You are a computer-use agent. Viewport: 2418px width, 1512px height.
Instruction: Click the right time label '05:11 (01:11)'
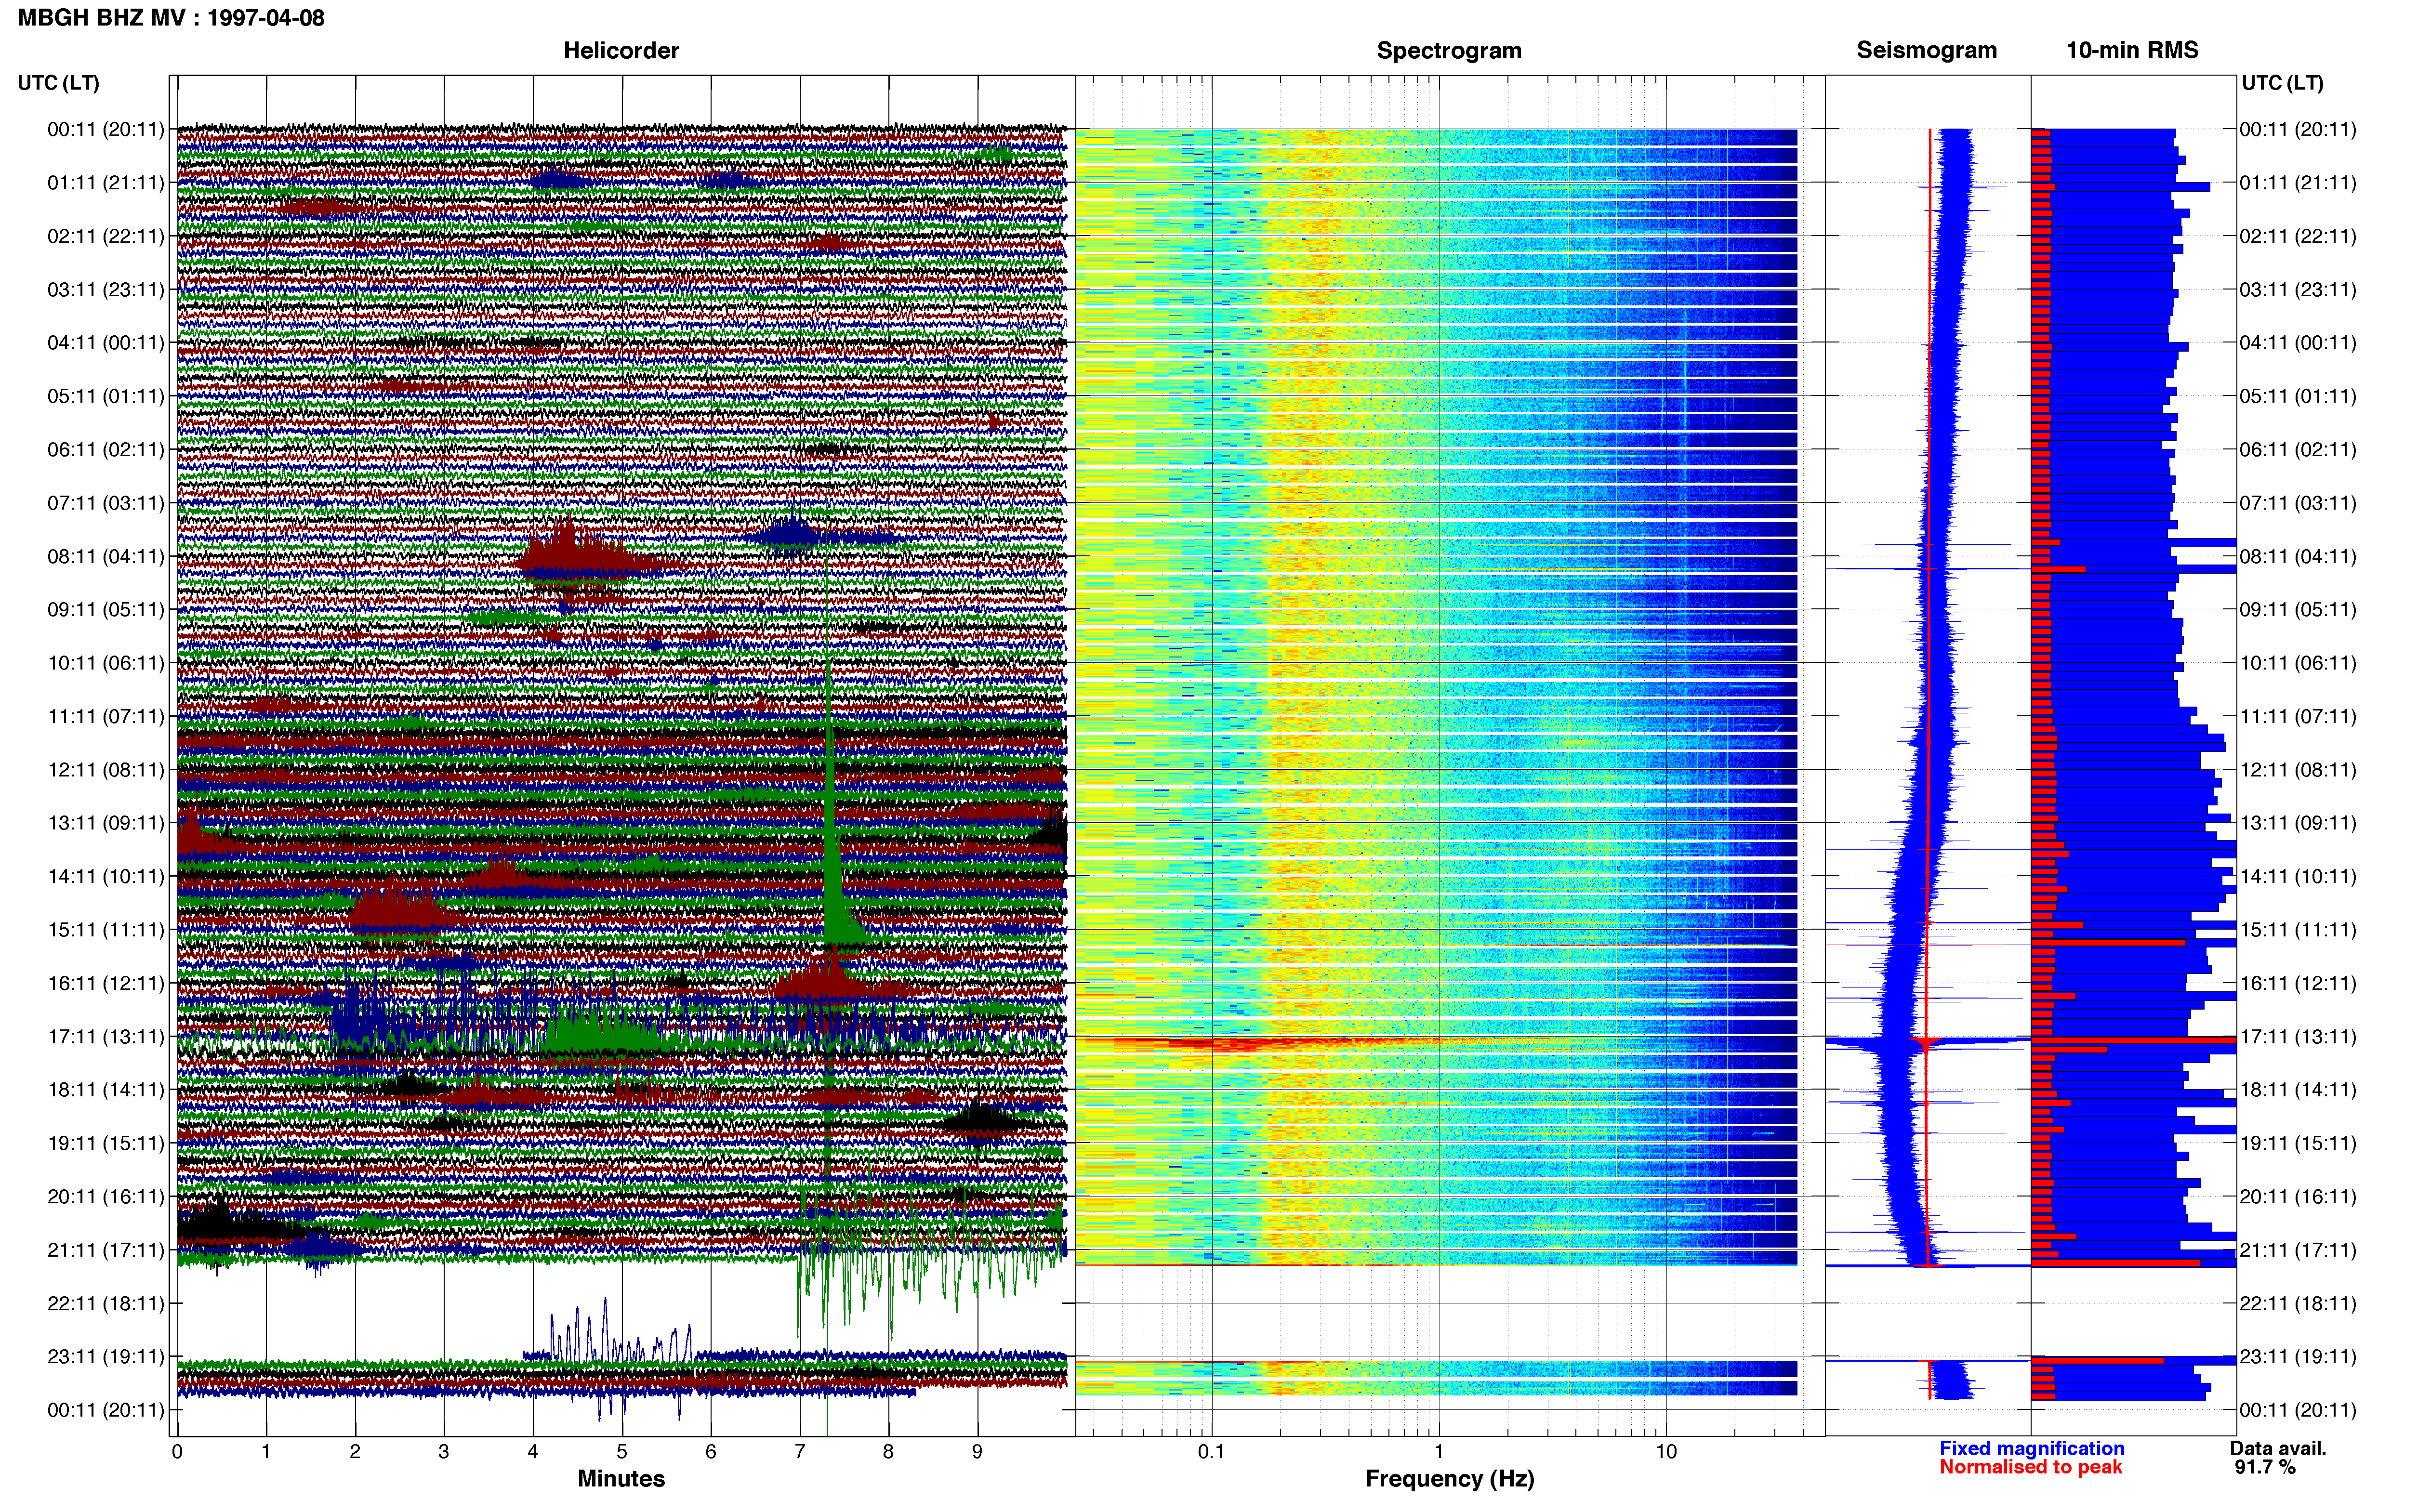point(2298,396)
